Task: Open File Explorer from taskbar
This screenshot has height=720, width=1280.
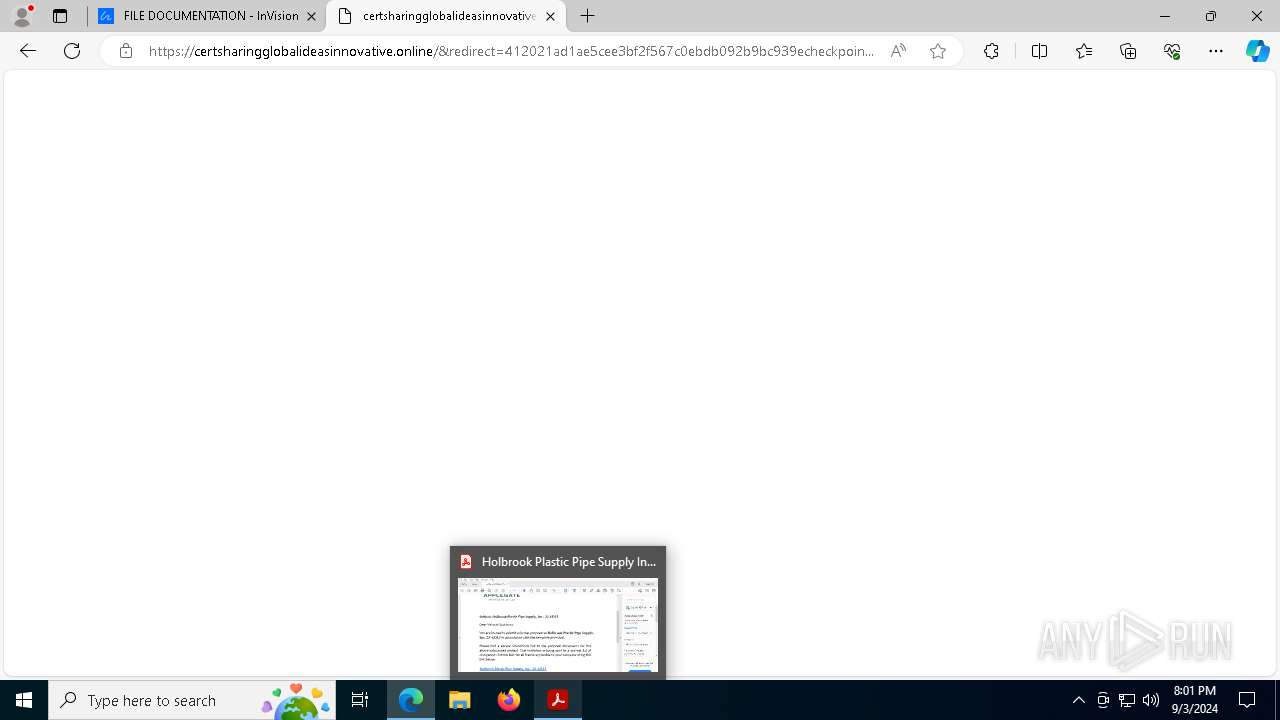Action: pyautogui.click(x=460, y=700)
